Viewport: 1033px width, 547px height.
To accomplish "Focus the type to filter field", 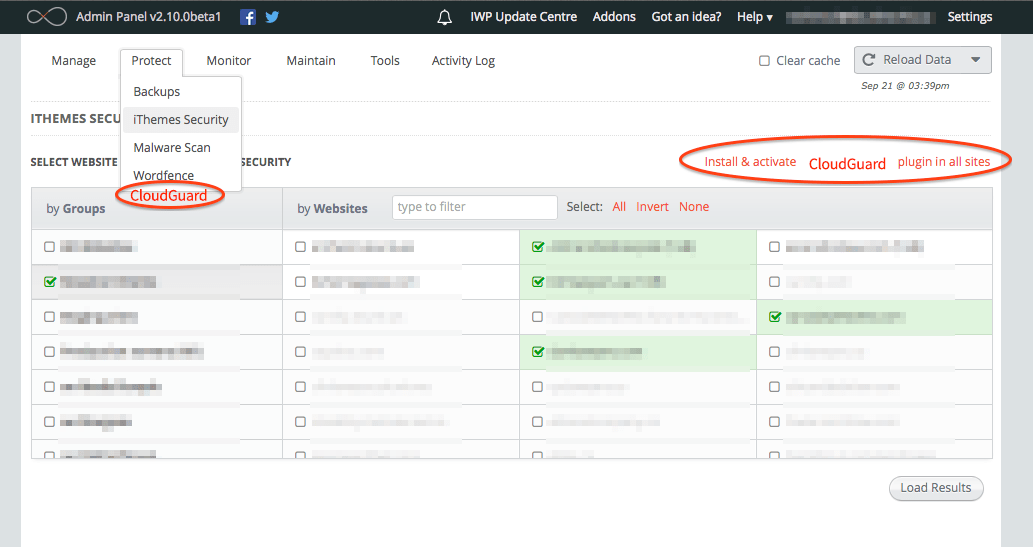I will point(474,207).
